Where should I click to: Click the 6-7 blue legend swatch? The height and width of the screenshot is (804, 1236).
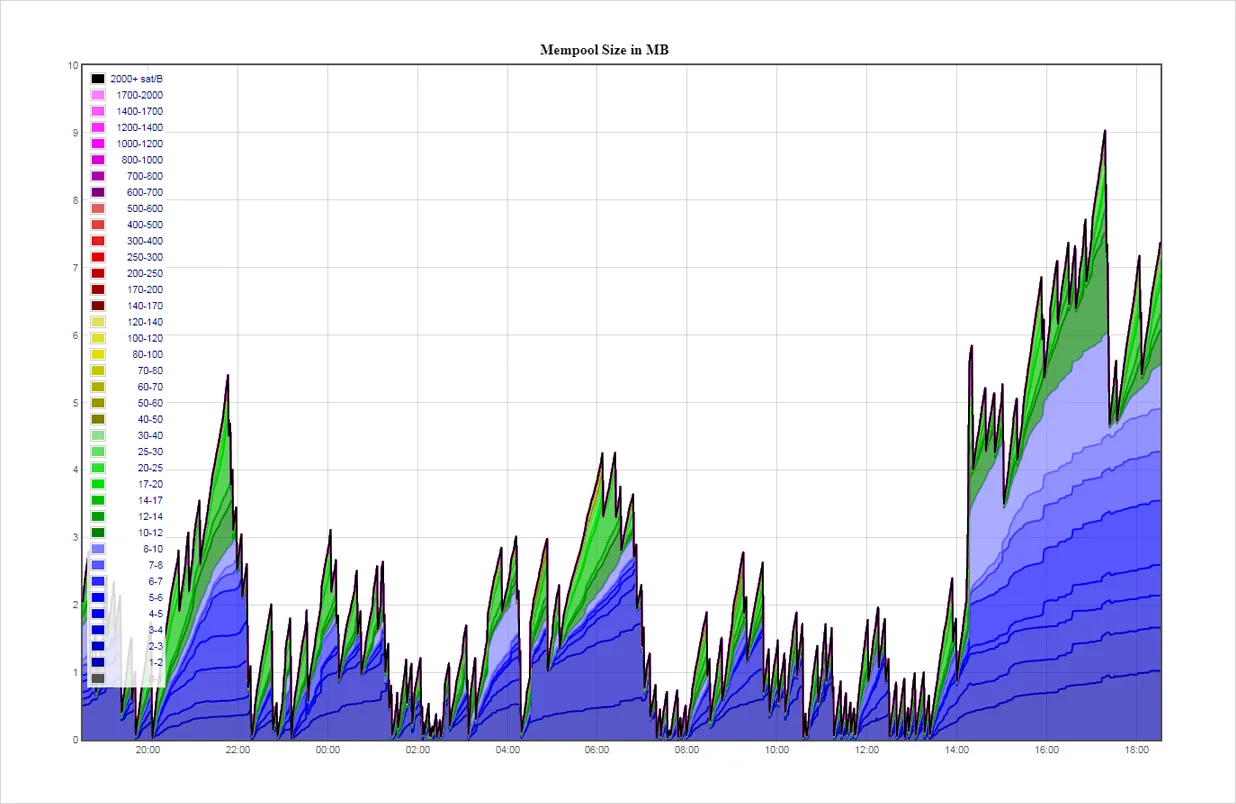[x=98, y=581]
